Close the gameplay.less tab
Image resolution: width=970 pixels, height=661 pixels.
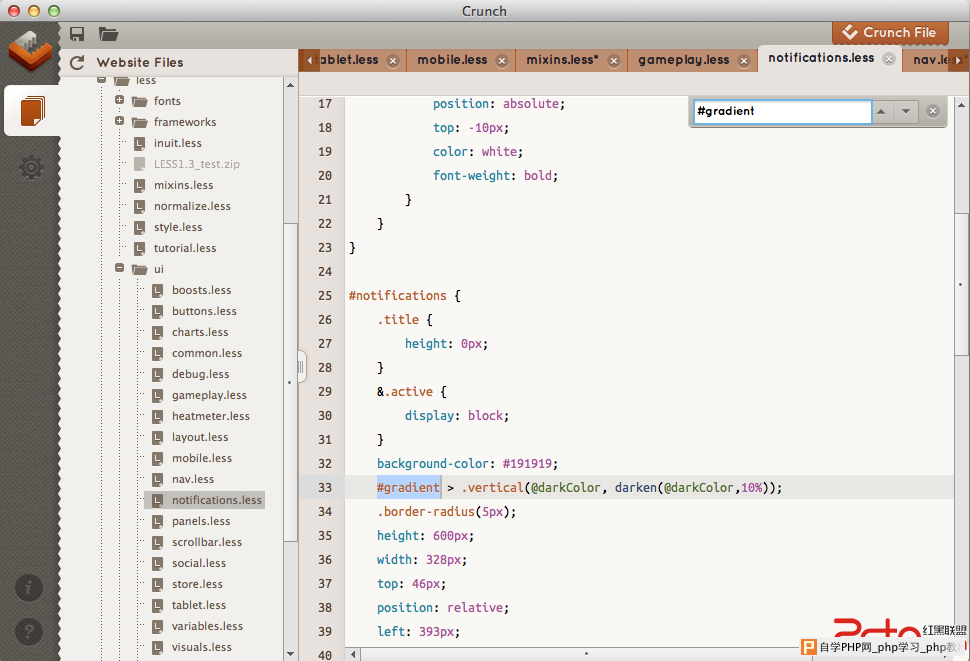click(744, 61)
